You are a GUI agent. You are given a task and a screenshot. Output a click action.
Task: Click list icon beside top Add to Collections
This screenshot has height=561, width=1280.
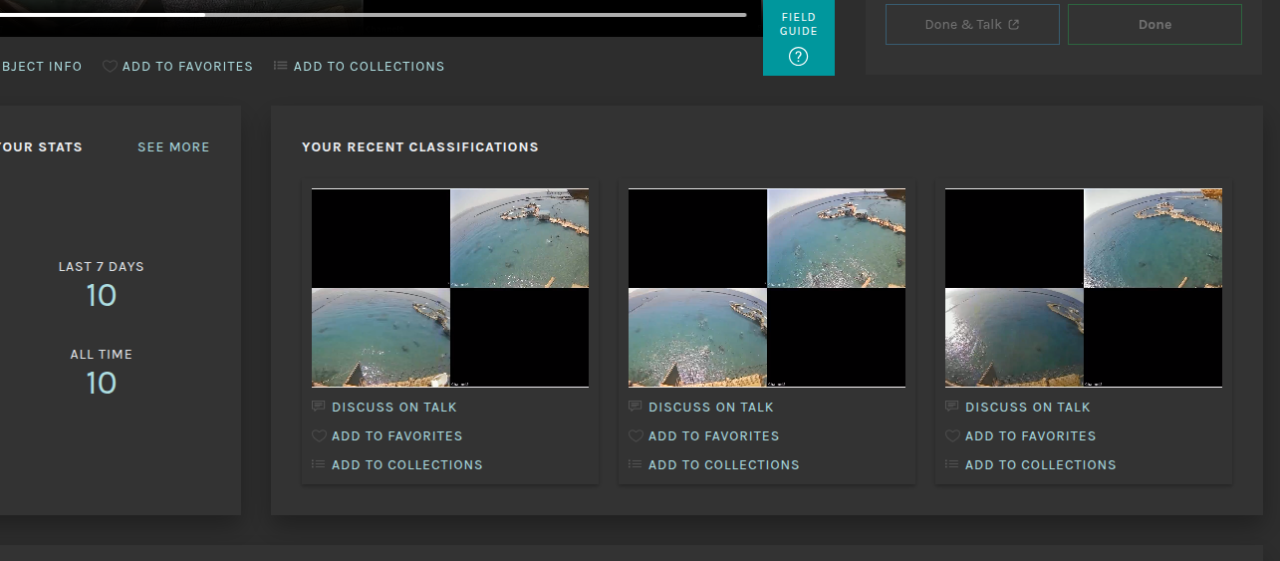(x=280, y=66)
